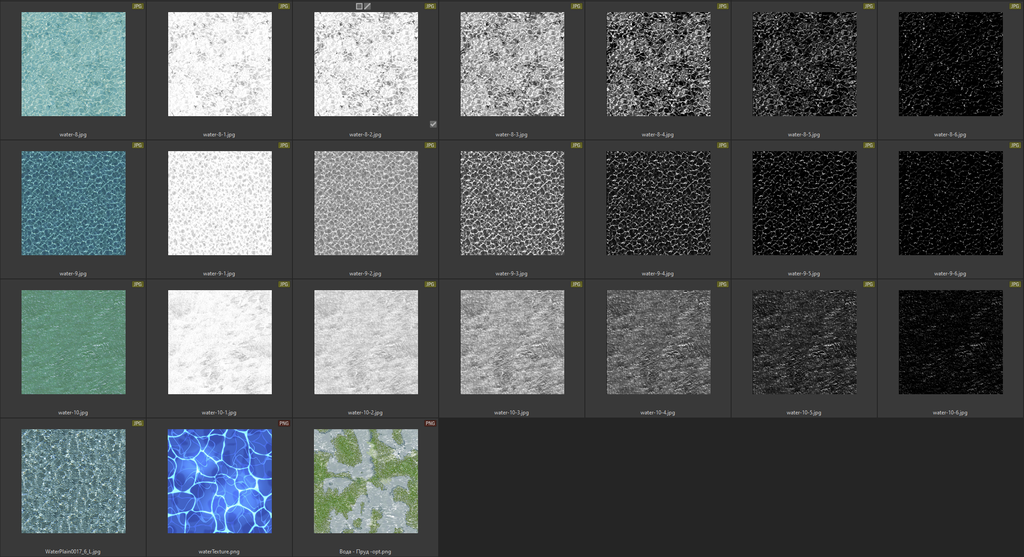Click the water-9-4.jpg filename label
This screenshot has width=1024, height=557.
[658, 273]
